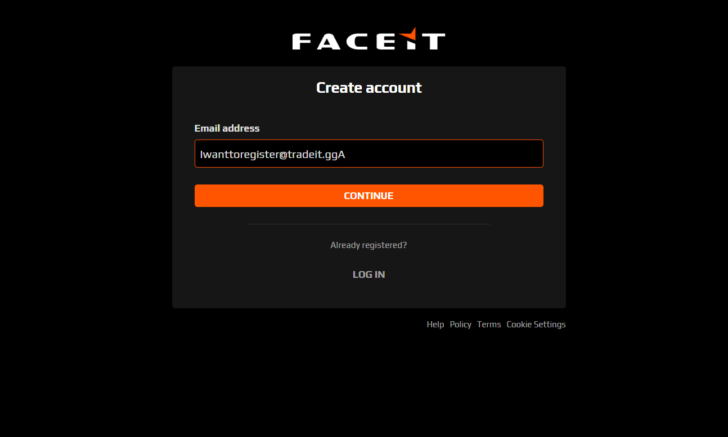Click the orange CONTINUE button
The image size is (728, 437).
[369, 196]
